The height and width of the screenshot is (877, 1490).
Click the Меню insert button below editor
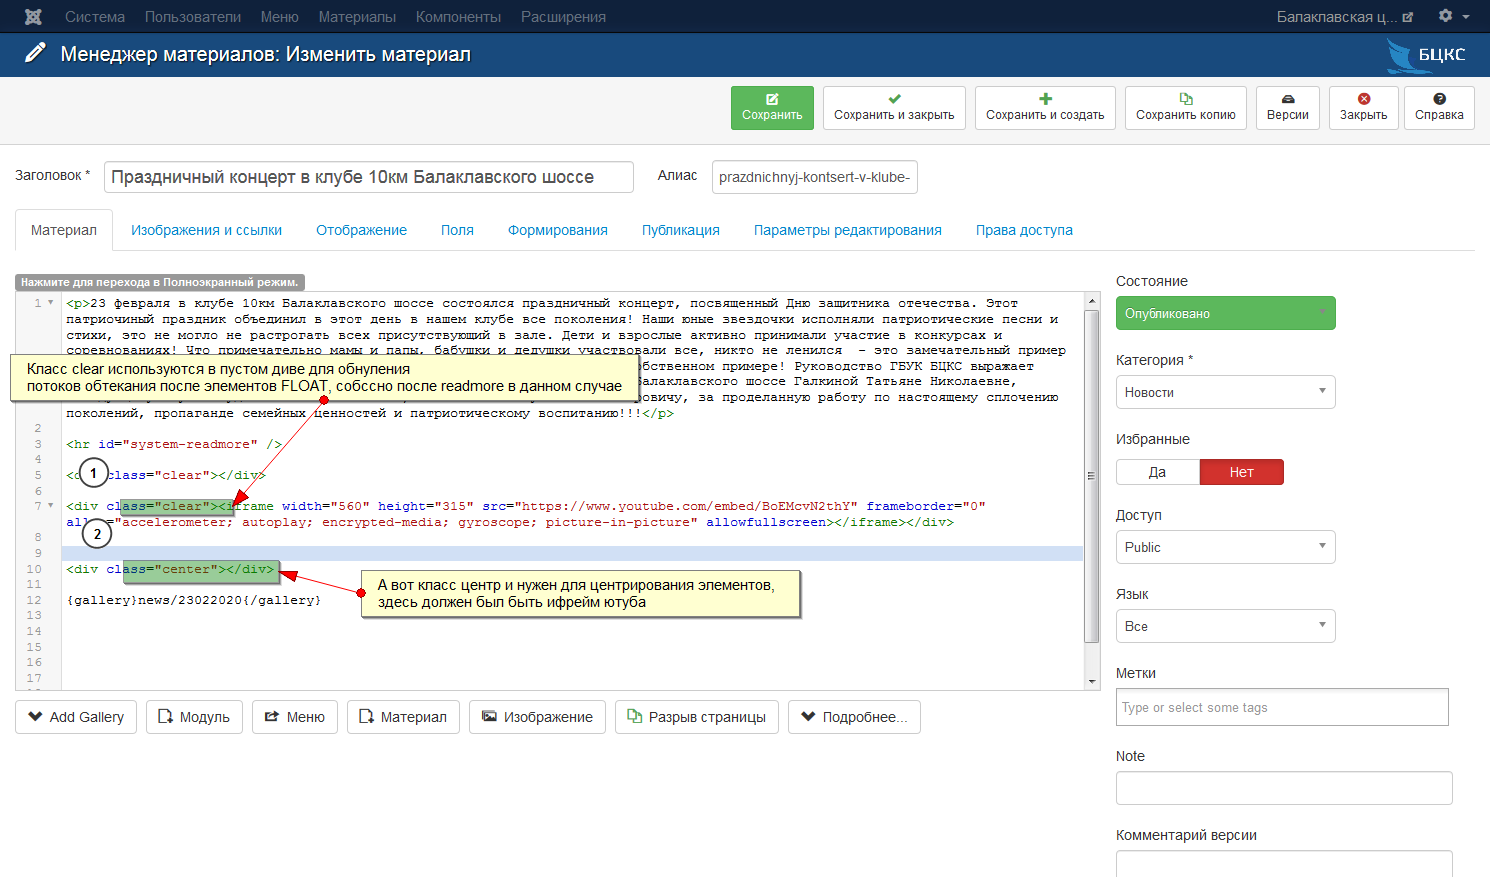click(x=295, y=717)
